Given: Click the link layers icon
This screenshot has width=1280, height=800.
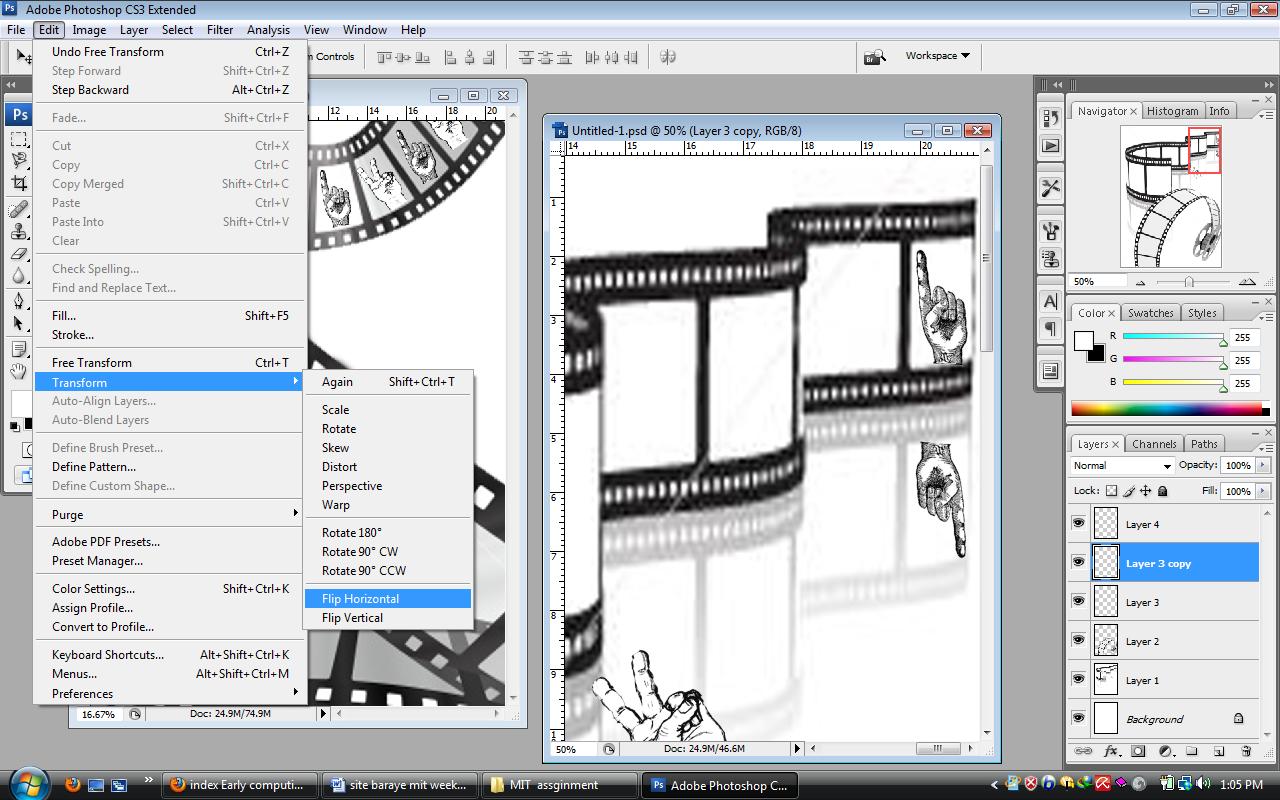Looking at the screenshot, I should (x=1083, y=751).
